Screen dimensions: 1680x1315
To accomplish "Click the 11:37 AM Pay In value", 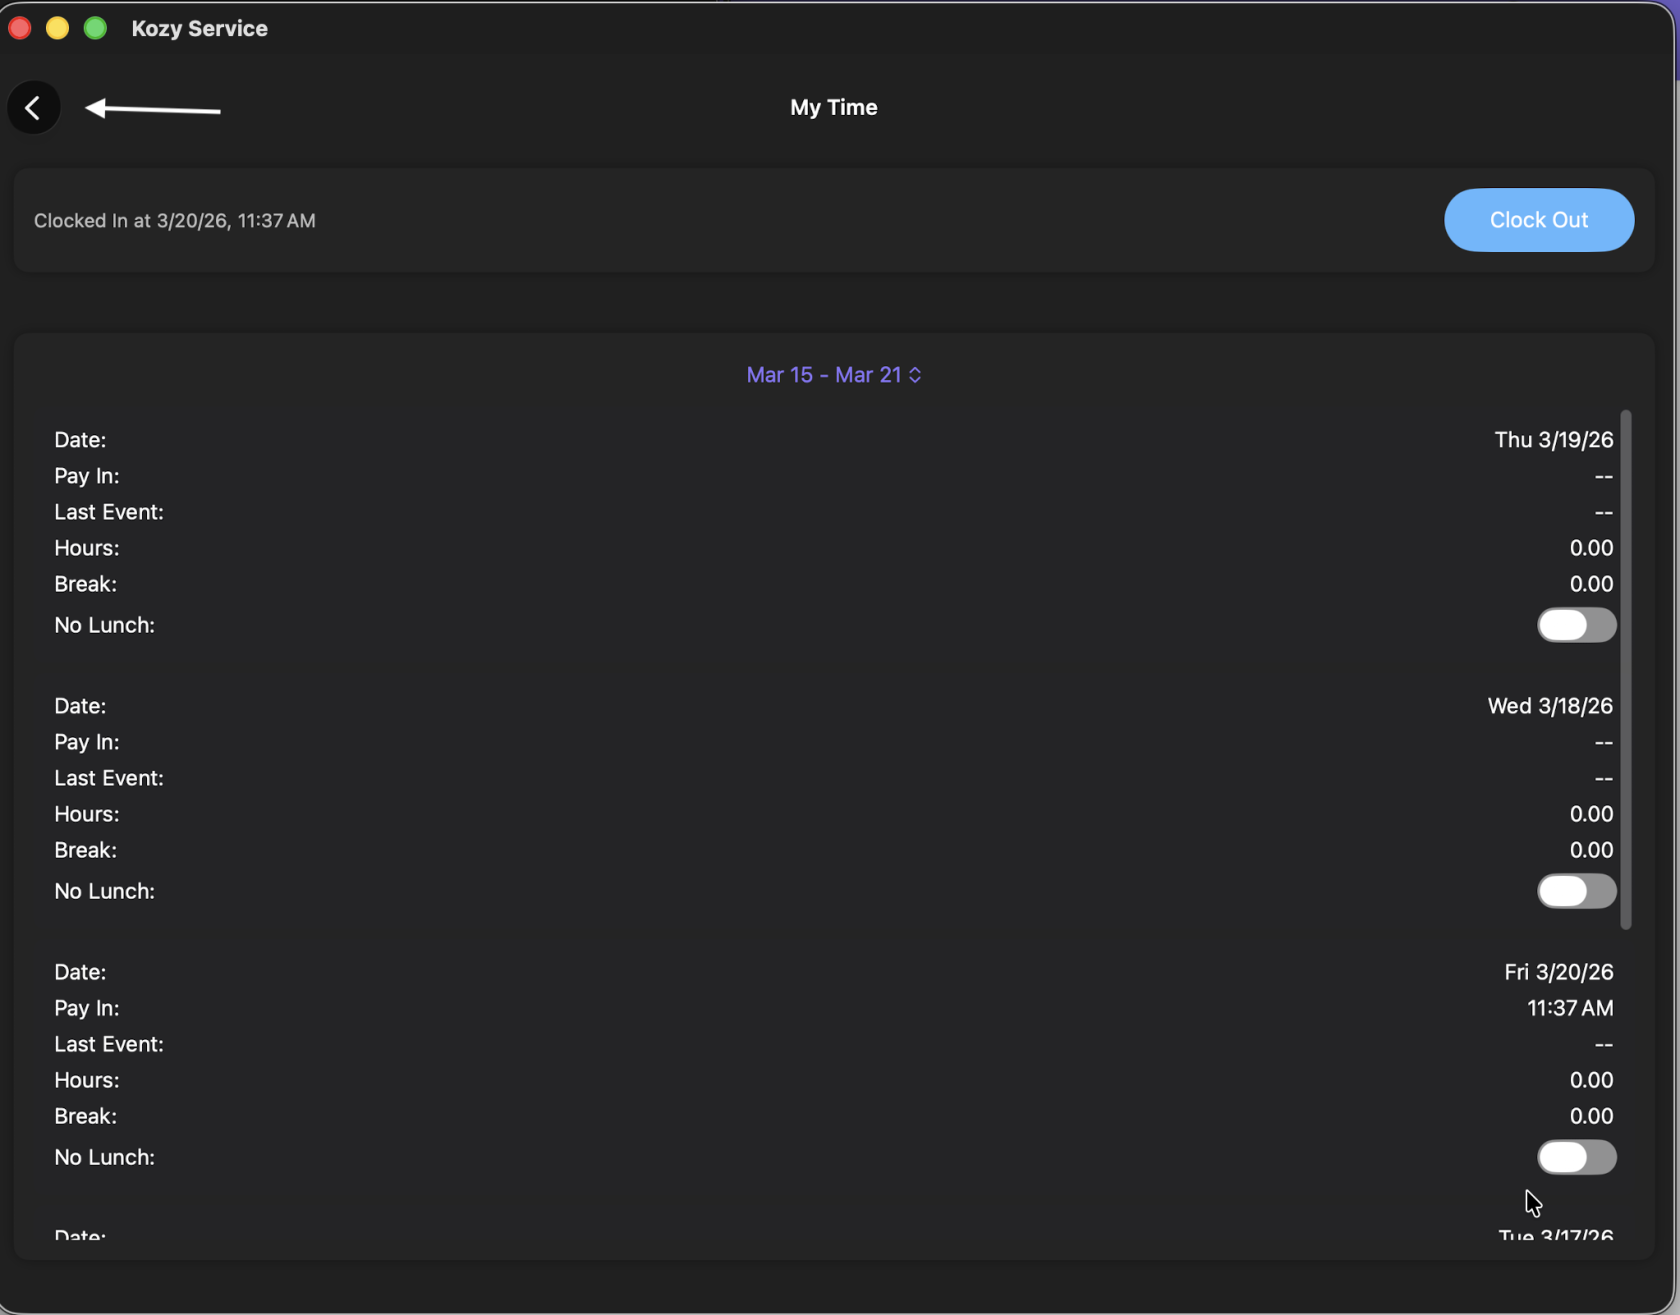I will coord(1569,1008).
